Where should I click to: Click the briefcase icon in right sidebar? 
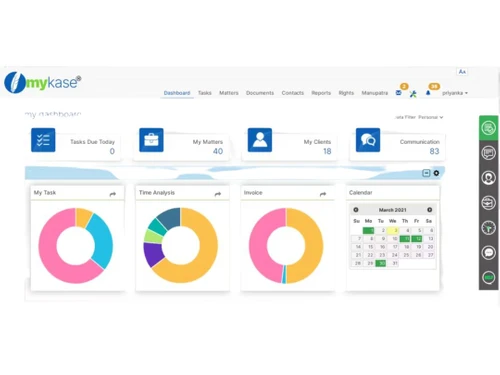click(488, 203)
